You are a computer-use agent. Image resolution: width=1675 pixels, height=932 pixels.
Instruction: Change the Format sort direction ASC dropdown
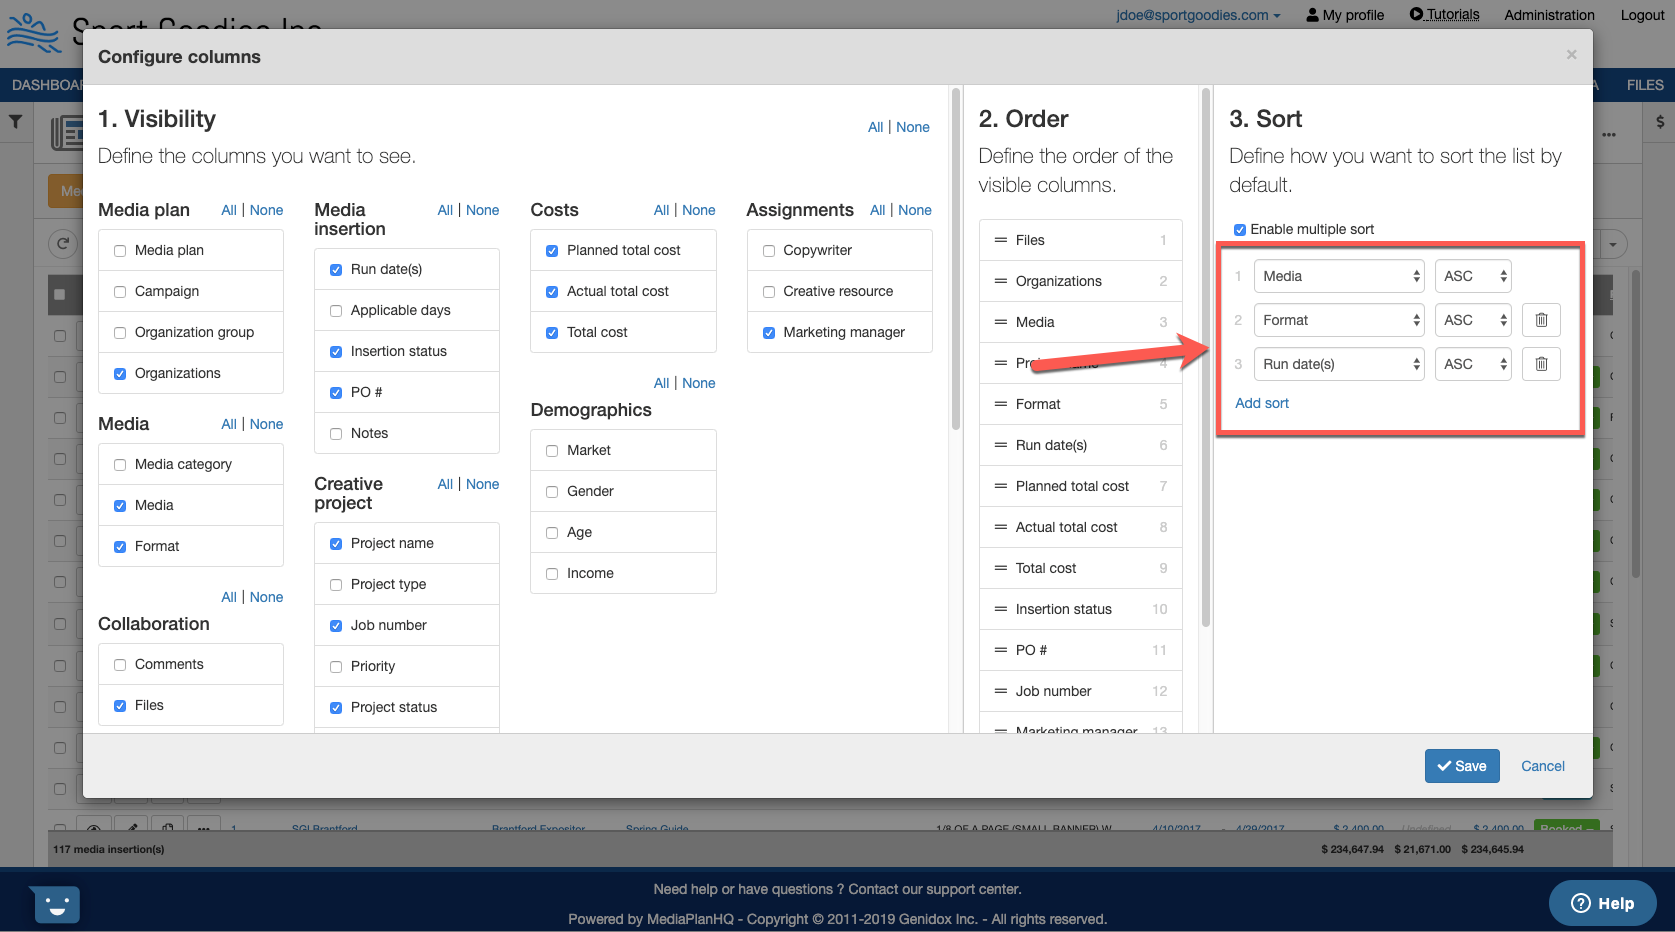pos(1473,320)
